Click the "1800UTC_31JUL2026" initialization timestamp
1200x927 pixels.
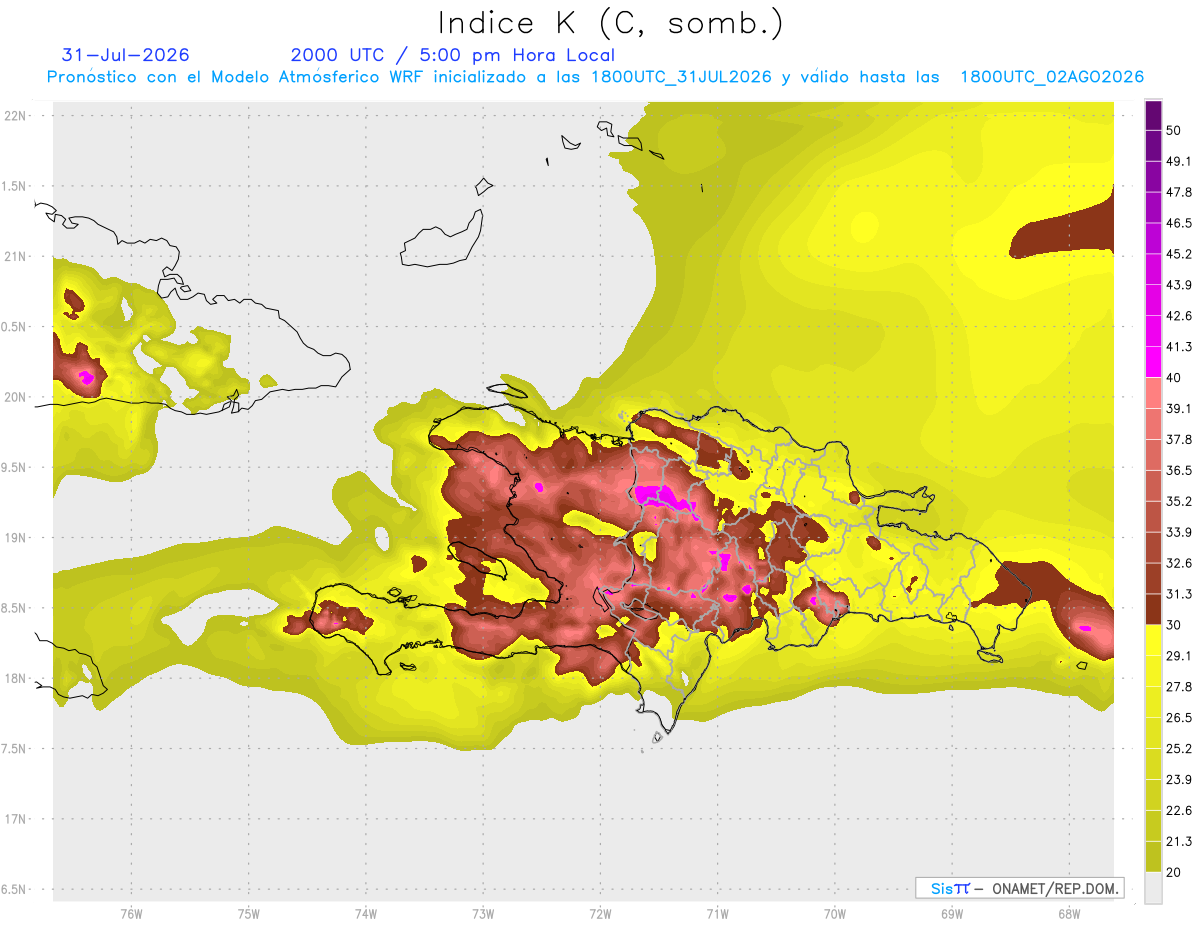coord(681,77)
